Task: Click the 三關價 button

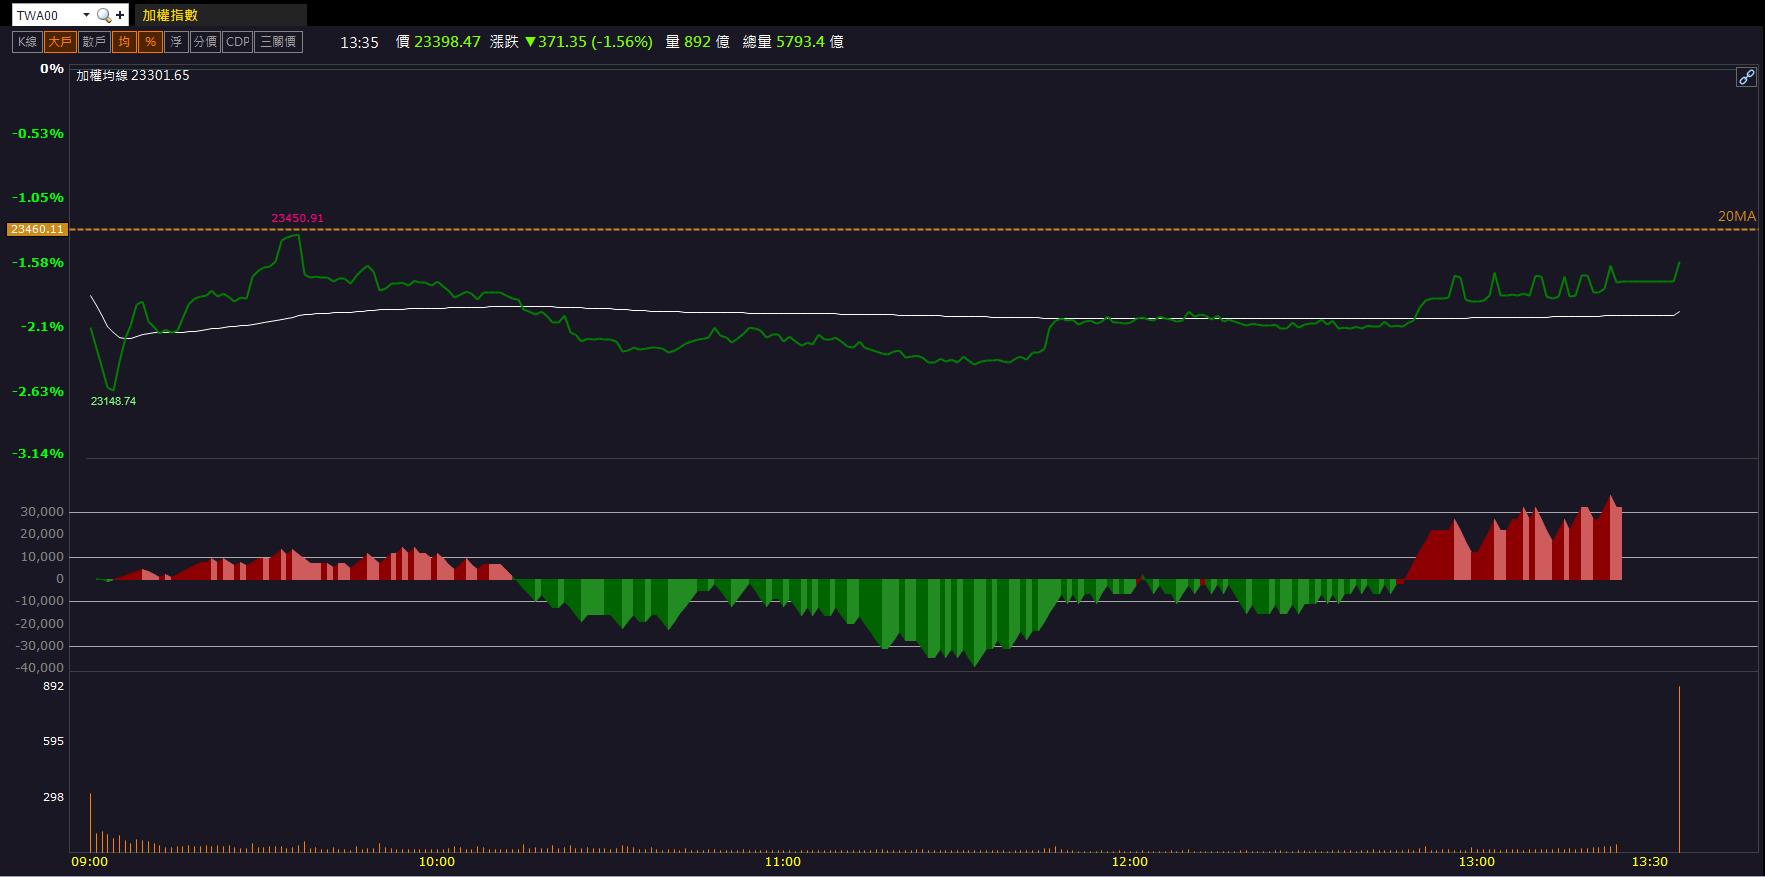Action: tap(278, 42)
